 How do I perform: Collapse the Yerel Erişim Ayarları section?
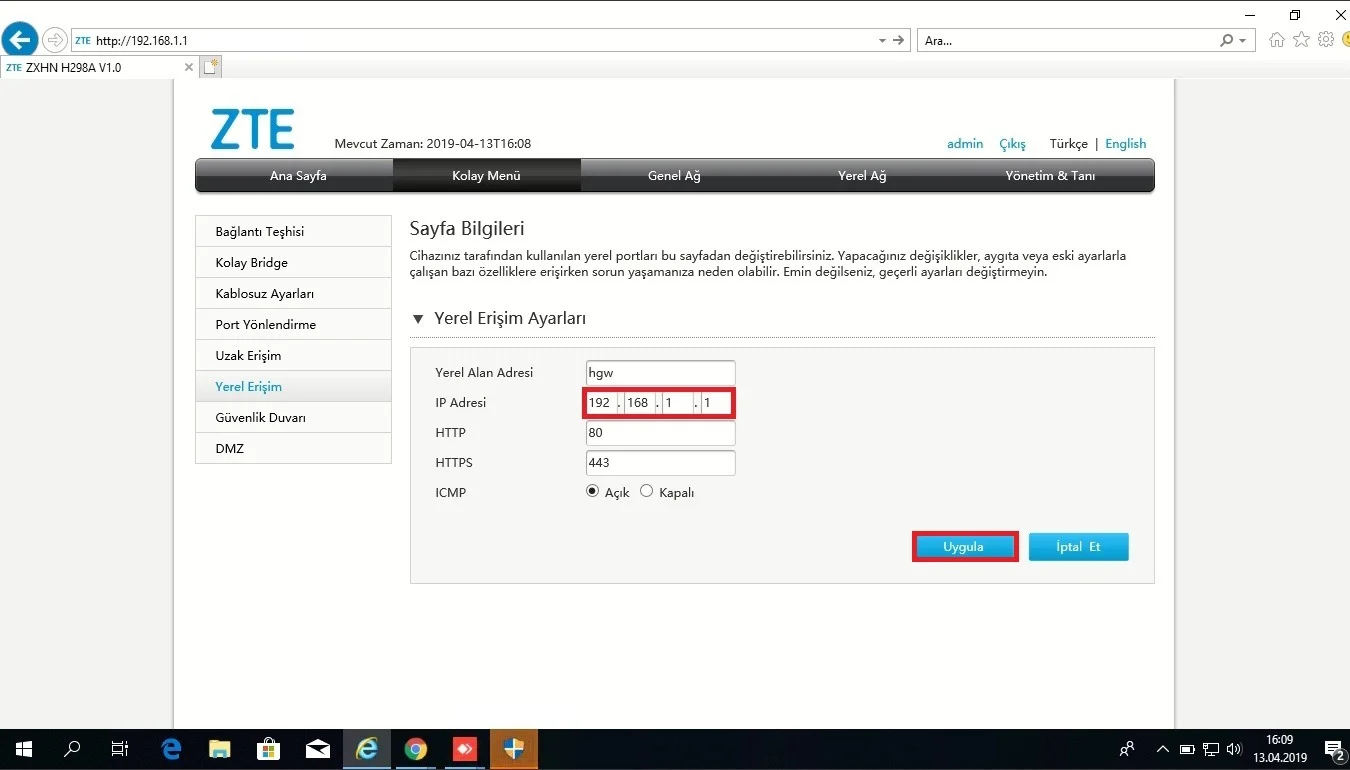point(418,318)
